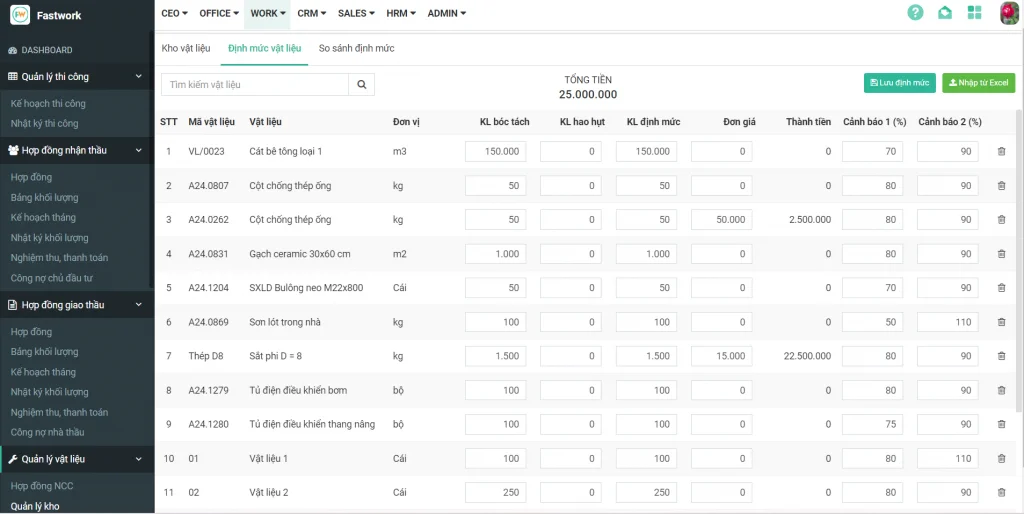1024x514 pixels.
Task: Click trash icon for Sắt phi D = 8
Action: (1001, 356)
